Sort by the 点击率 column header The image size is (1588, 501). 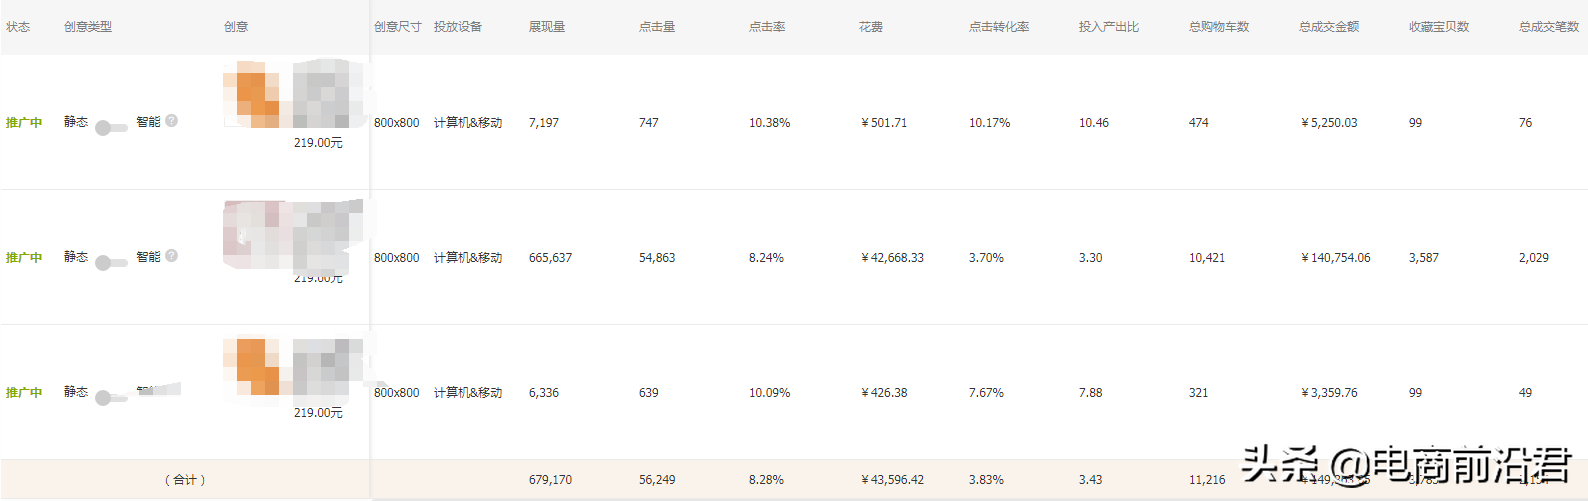click(x=767, y=27)
